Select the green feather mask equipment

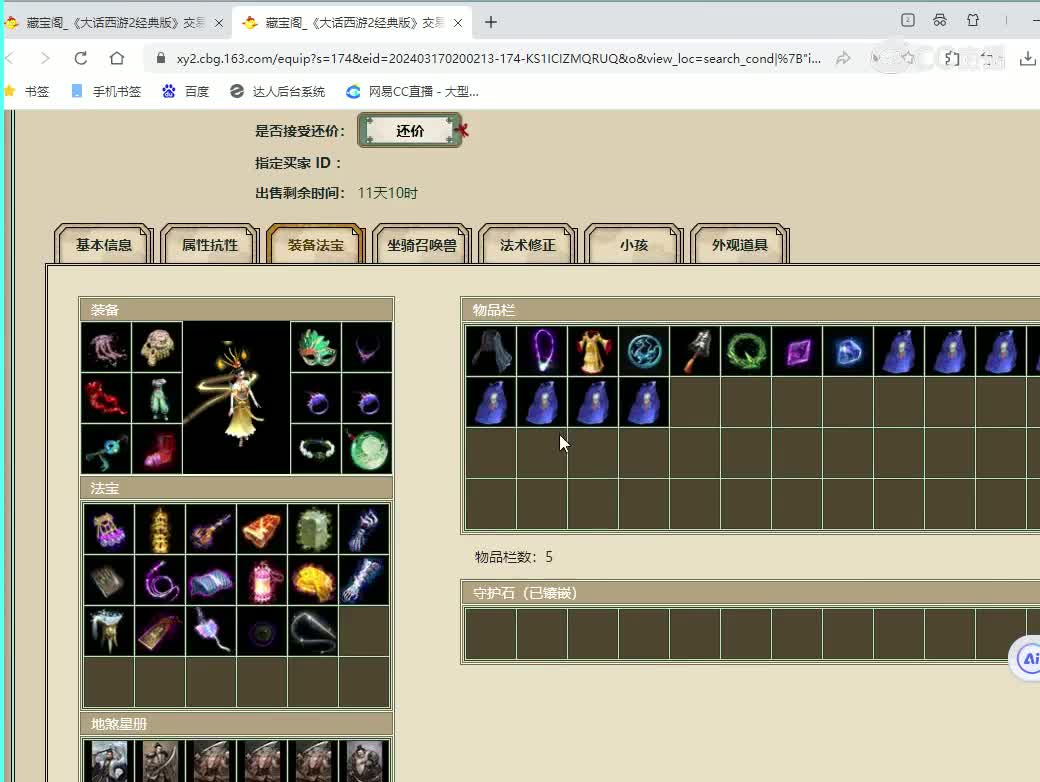316,347
